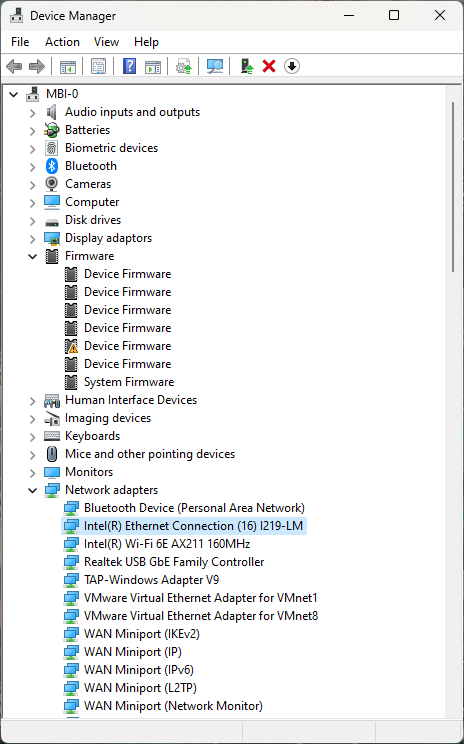This screenshot has height=744, width=464.
Task: Click the vertical scrollbar thumb
Action: [453, 186]
